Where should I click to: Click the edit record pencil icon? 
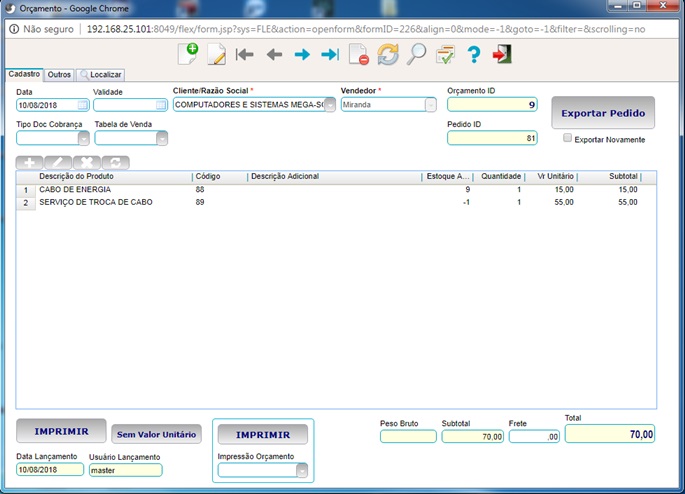pyautogui.click(x=217, y=54)
